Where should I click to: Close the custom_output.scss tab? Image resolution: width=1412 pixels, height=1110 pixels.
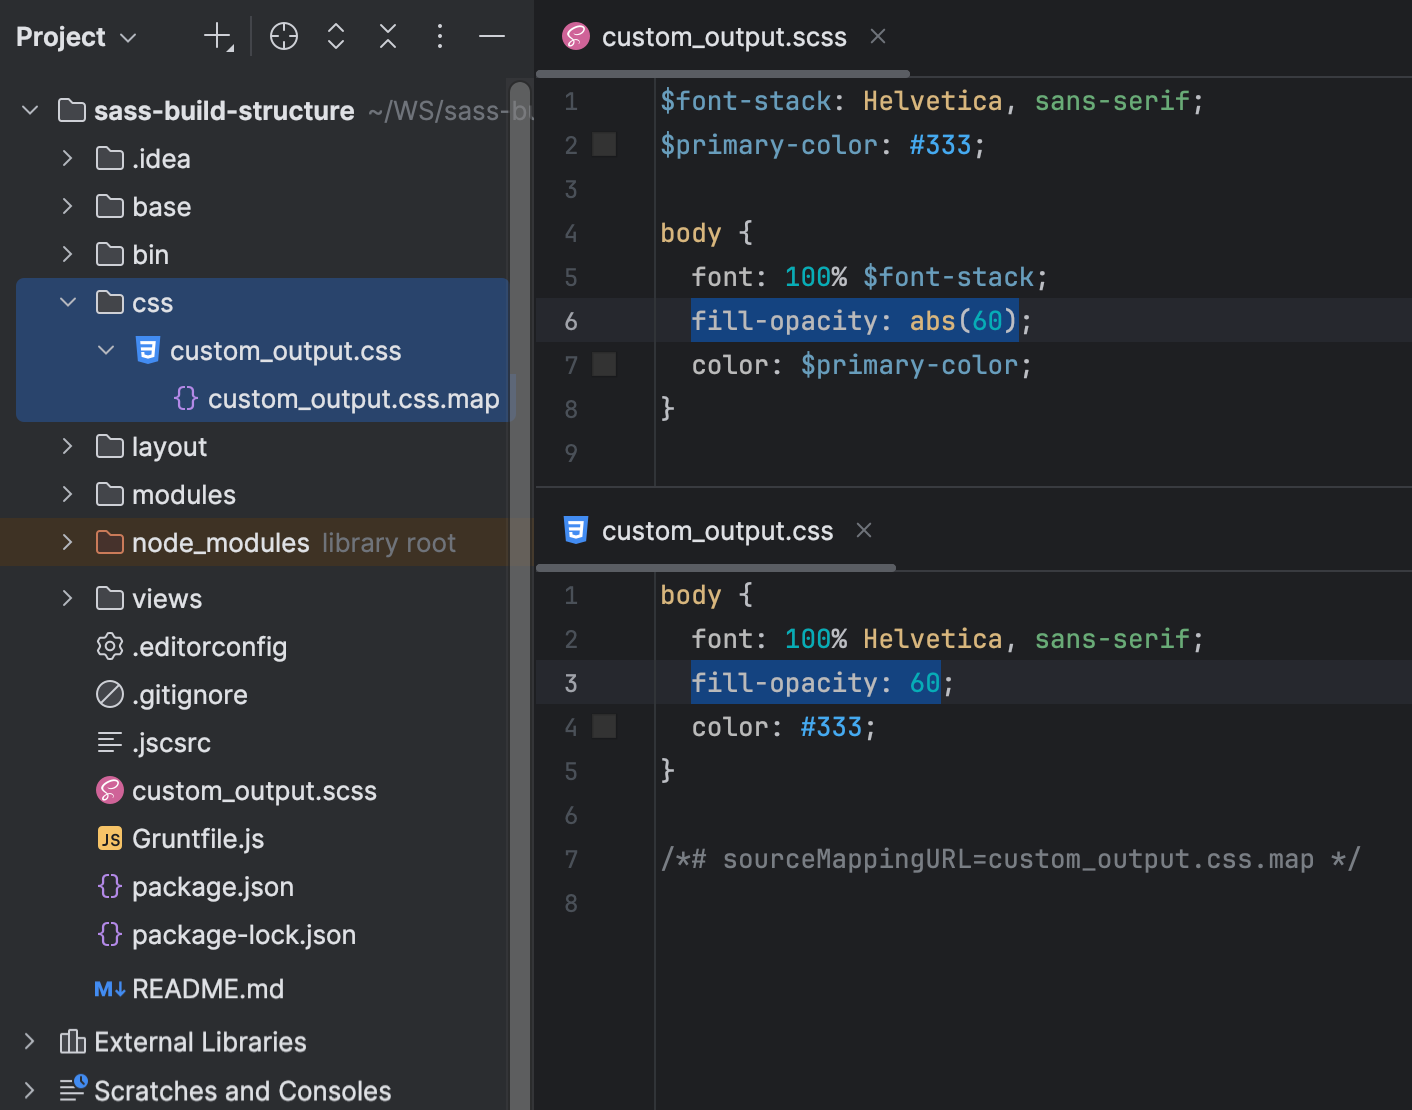pyautogui.click(x=877, y=36)
